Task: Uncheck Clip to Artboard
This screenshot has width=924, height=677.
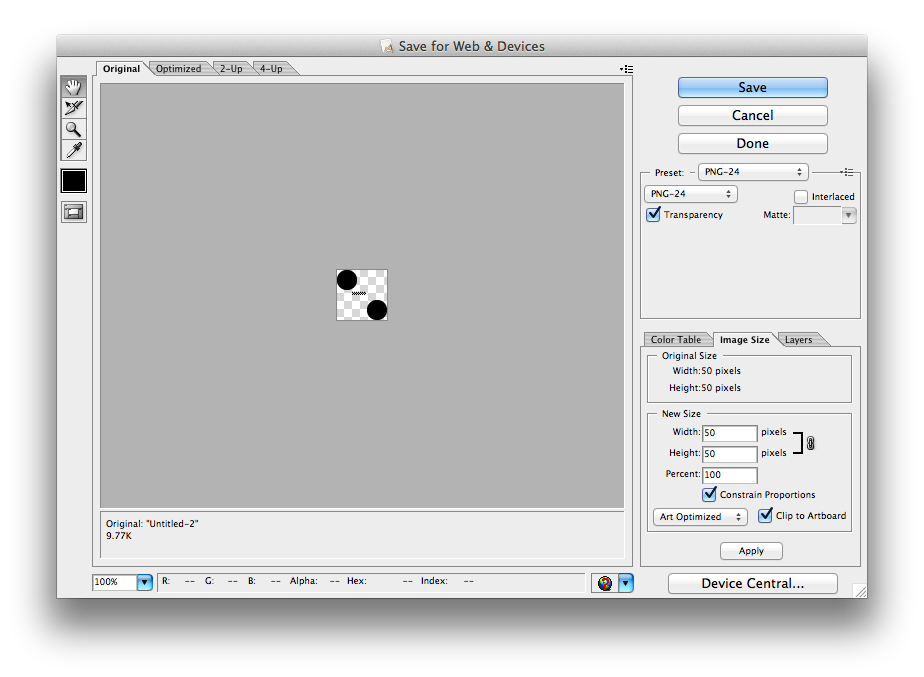Action: coord(765,516)
